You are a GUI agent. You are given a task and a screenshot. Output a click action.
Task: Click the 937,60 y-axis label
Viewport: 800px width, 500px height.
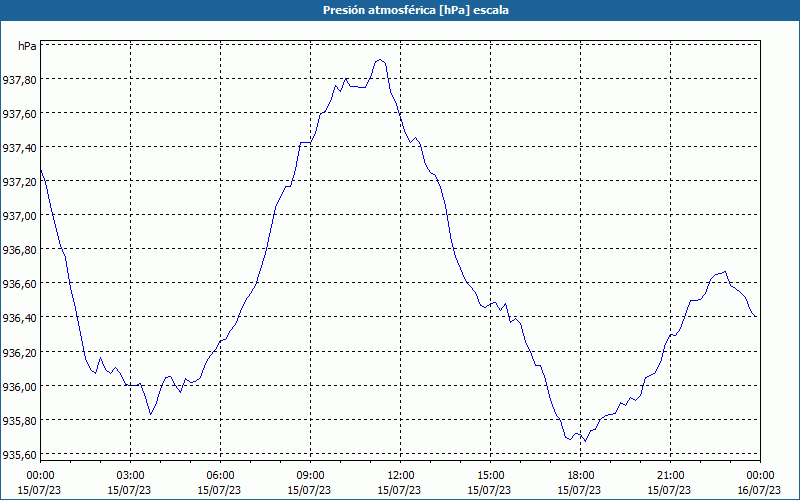pos(19,113)
